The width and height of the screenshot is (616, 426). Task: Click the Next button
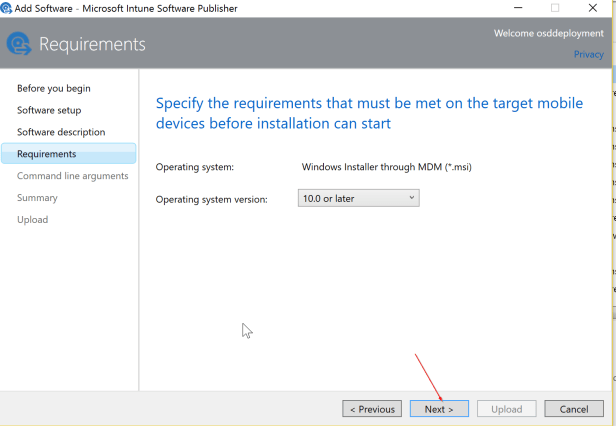coord(439,409)
